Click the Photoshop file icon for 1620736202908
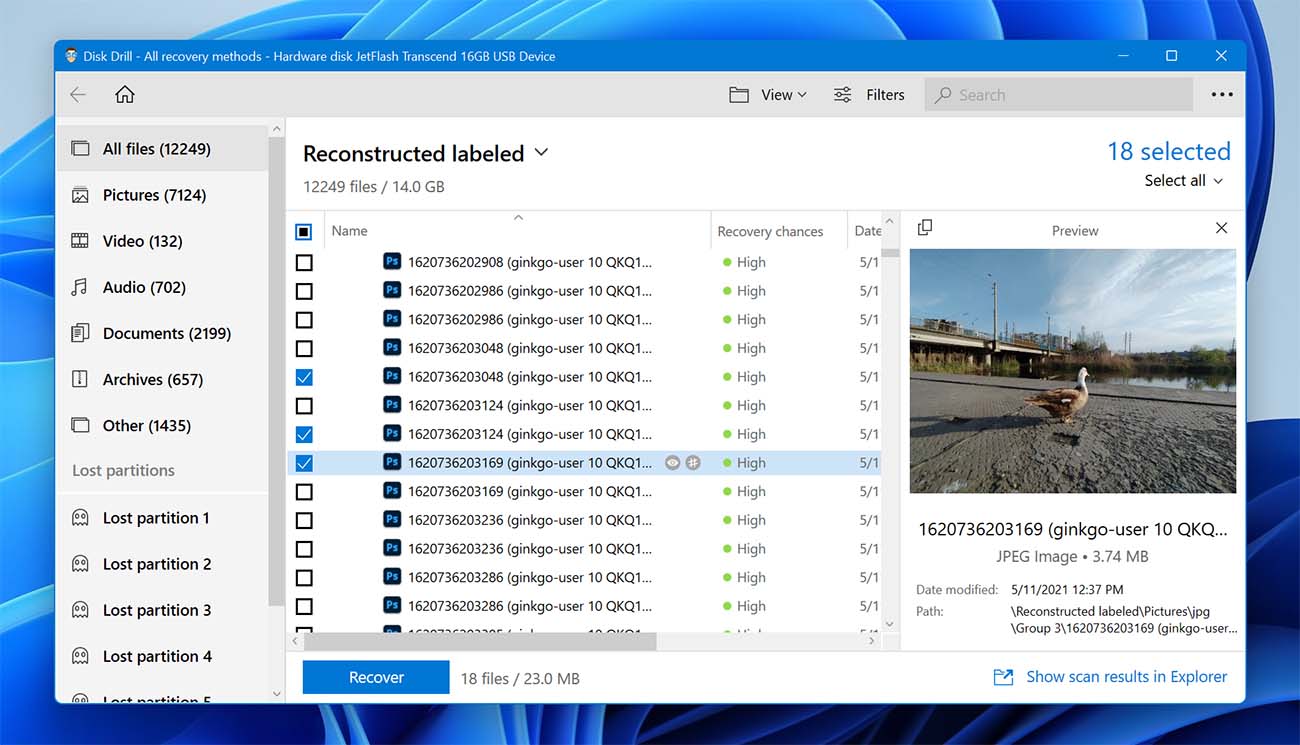 point(392,262)
